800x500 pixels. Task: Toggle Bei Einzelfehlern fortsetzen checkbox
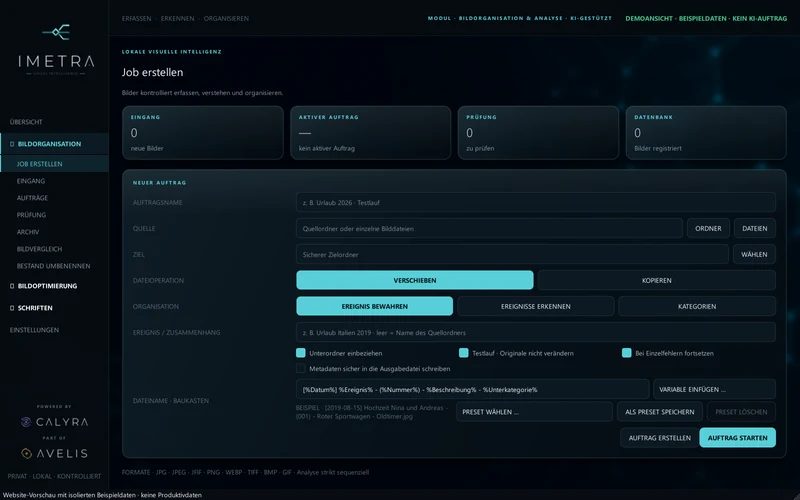click(627, 353)
